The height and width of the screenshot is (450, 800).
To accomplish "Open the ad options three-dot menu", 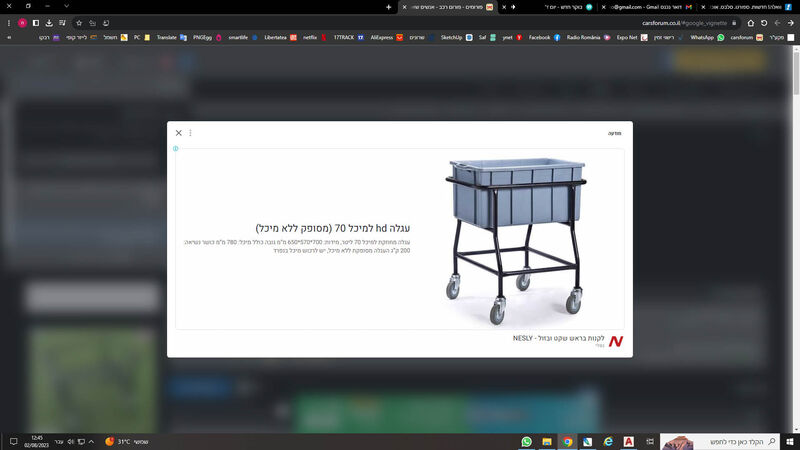I will [190, 133].
